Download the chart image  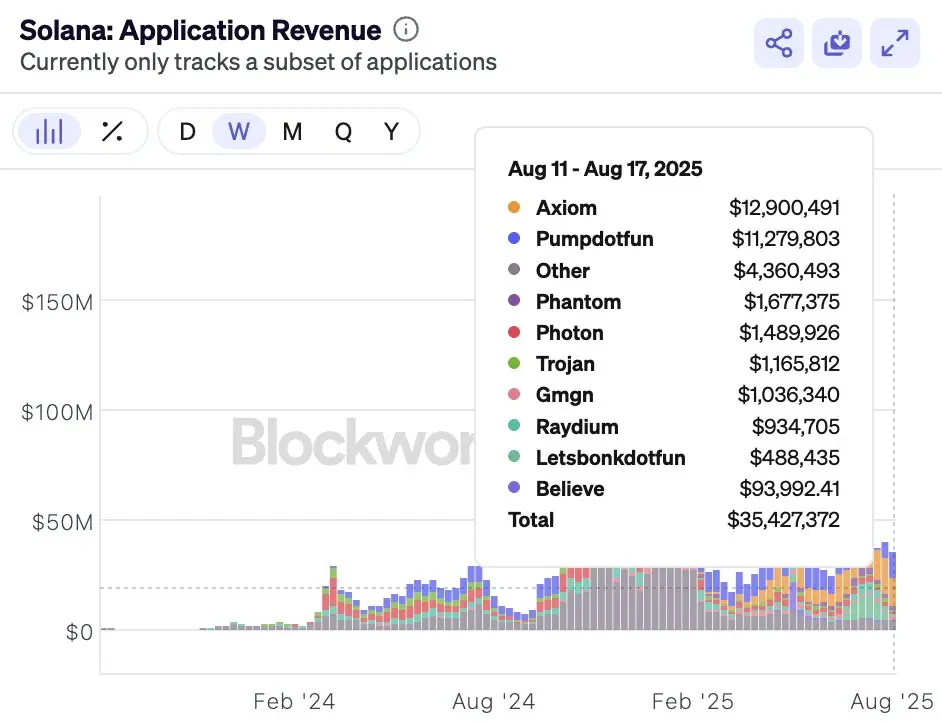(x=837, y=43)
